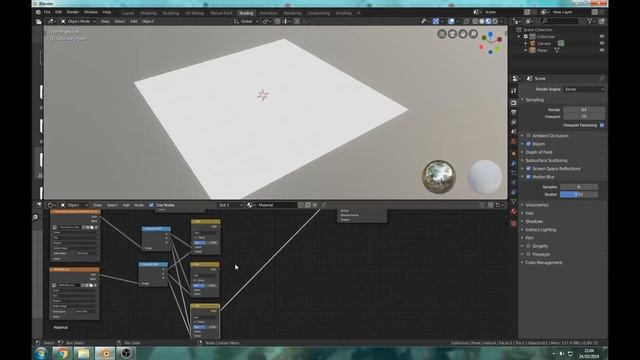Open the Global transform orientation dropdown
640x360 pixels.
point(246,21)
